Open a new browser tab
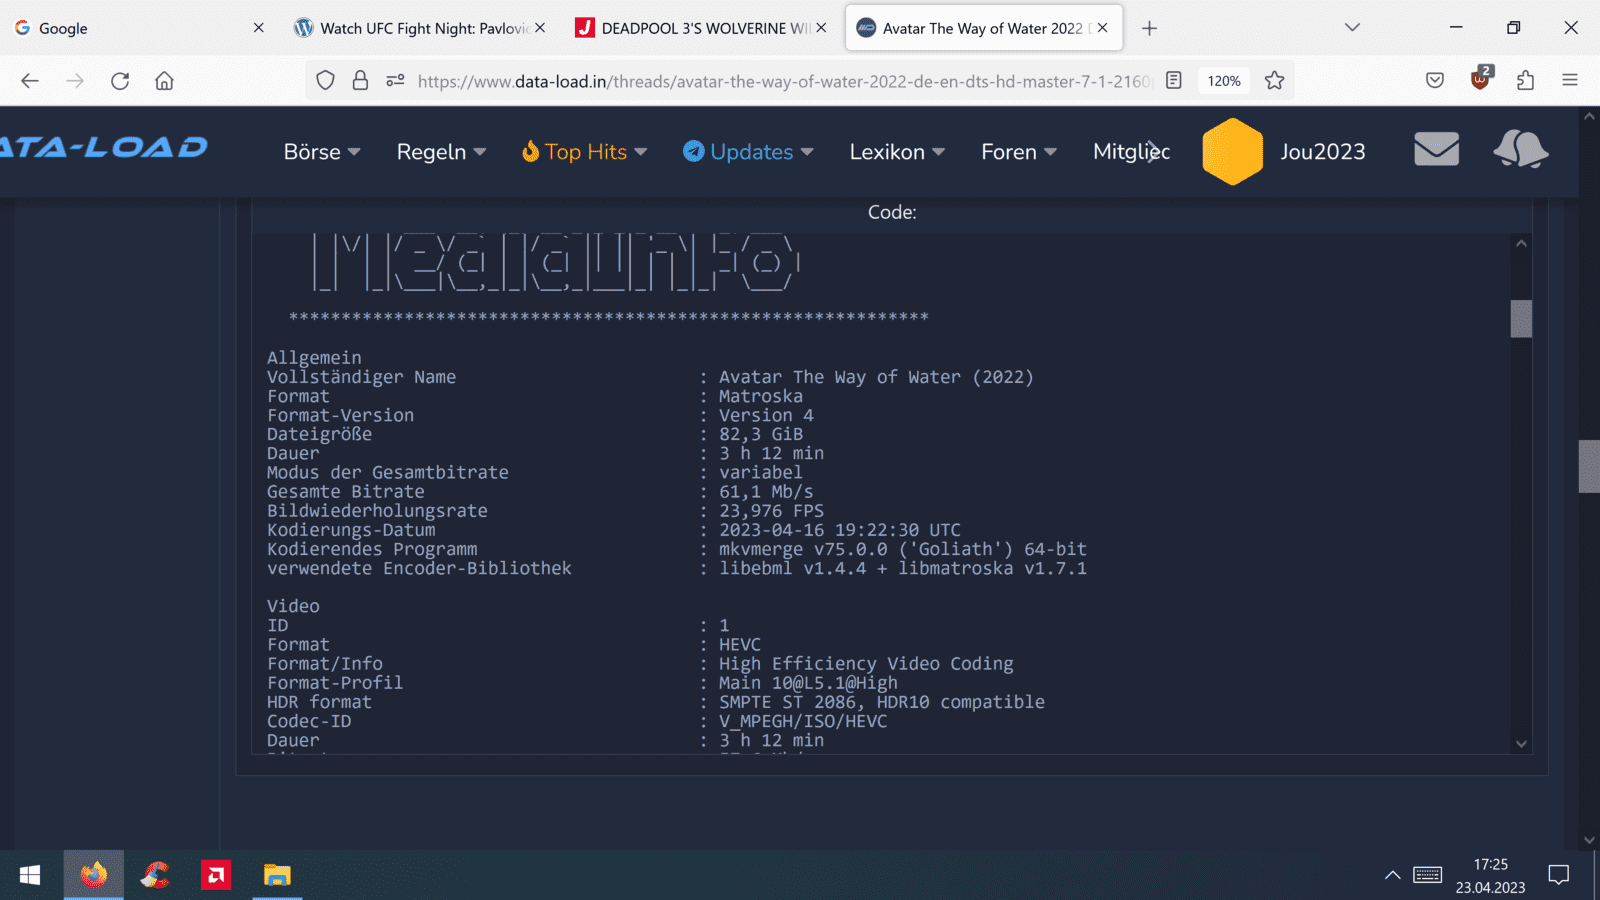The image size is (1600, 900). click(1149, 28)
